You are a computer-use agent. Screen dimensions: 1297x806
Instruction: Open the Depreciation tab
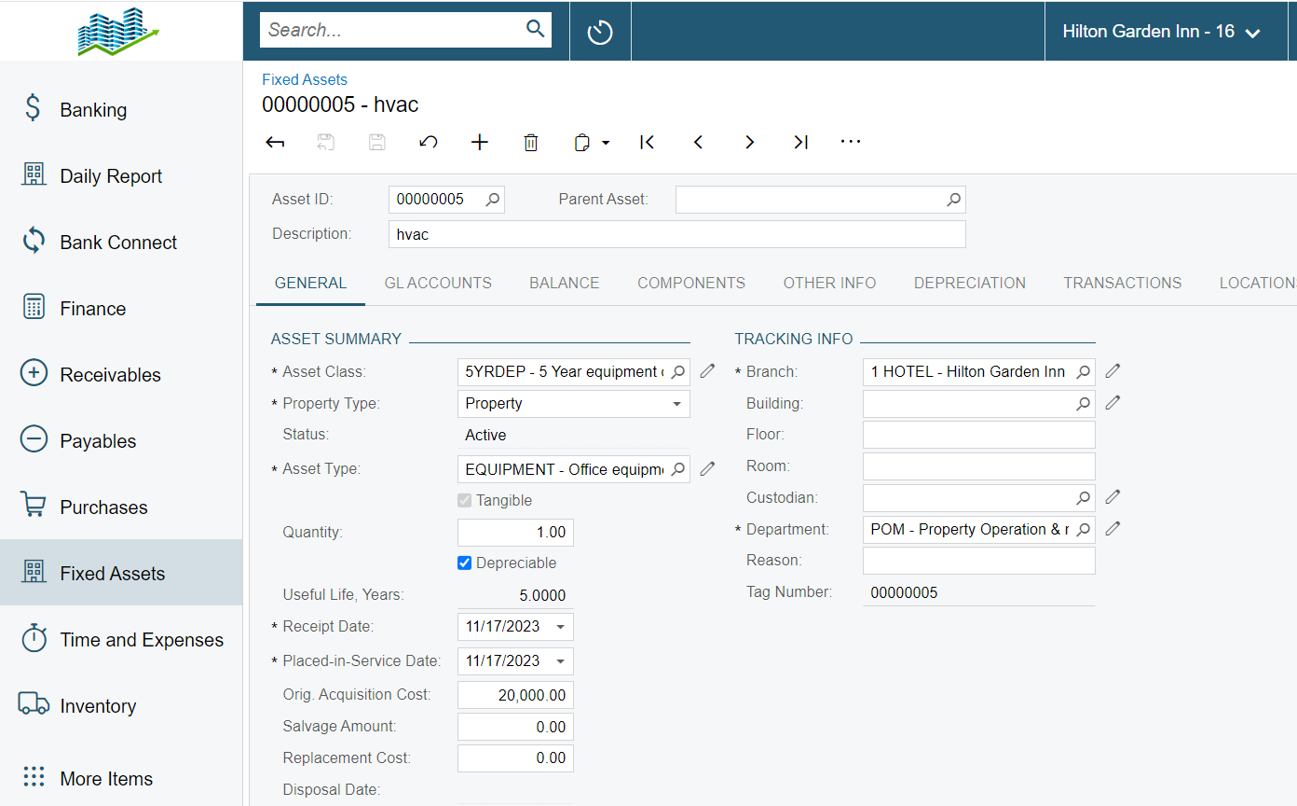coord(969,283)
